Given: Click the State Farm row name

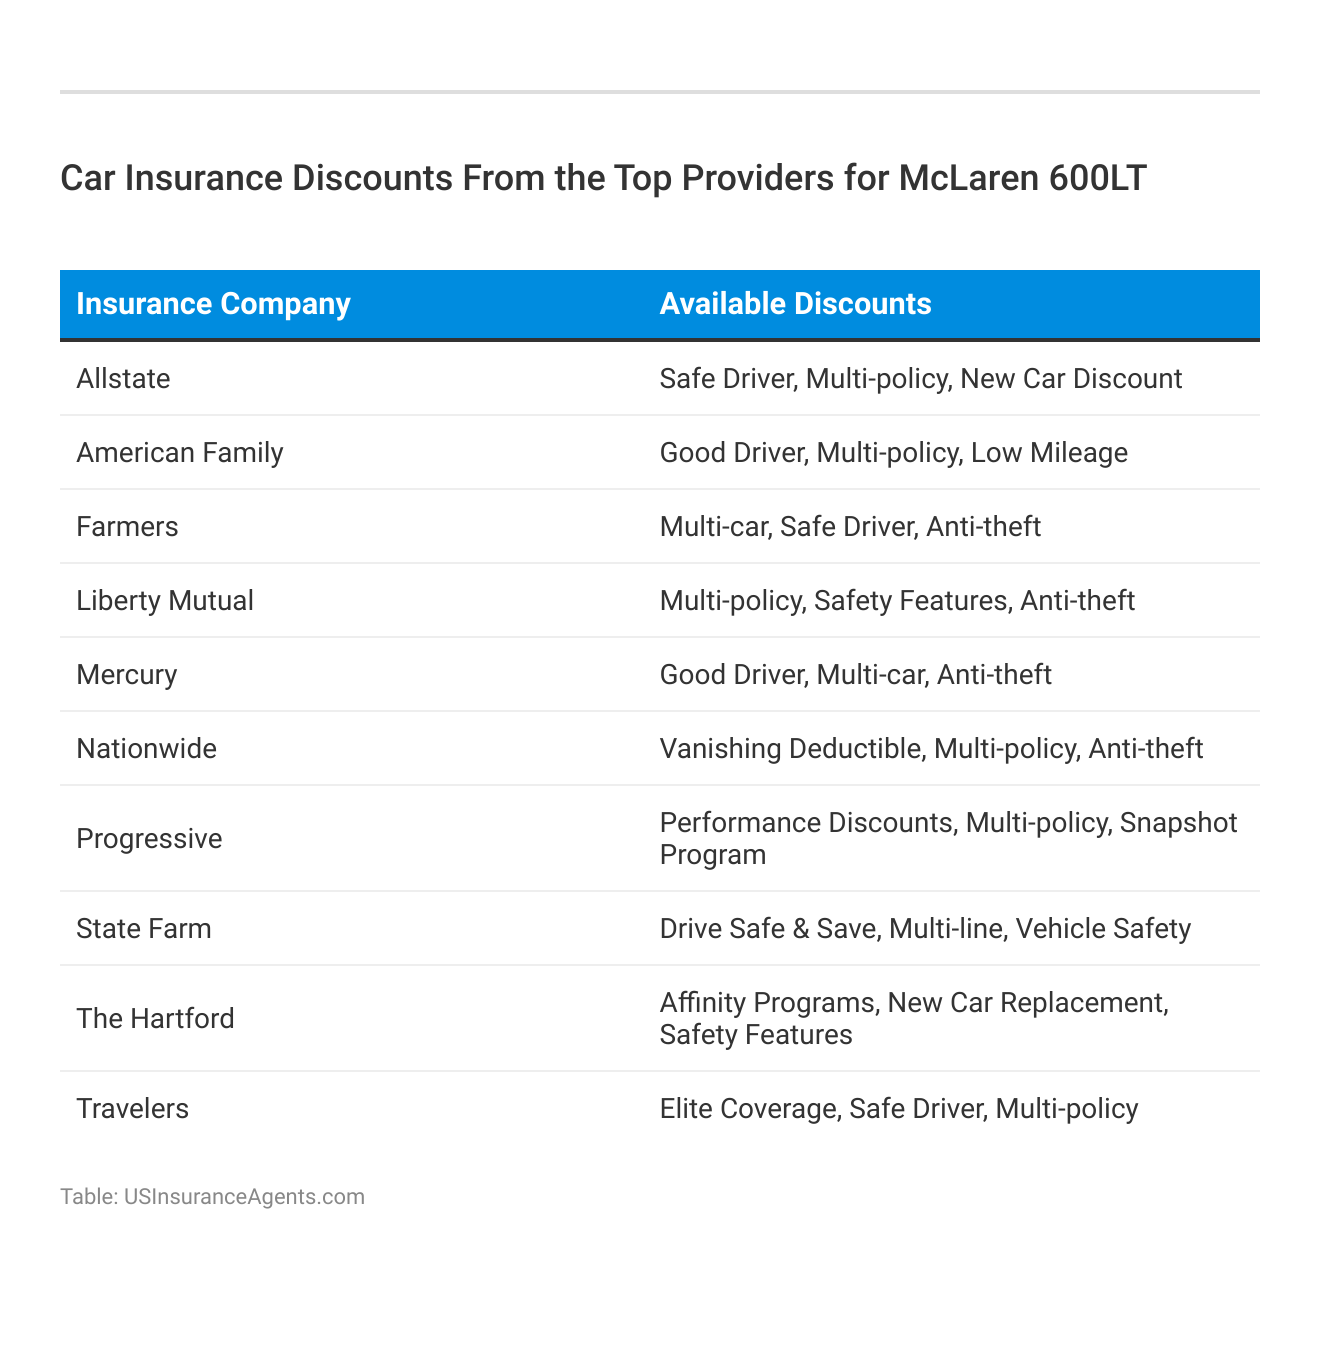Looking at the screenshot, I should 144,929.
